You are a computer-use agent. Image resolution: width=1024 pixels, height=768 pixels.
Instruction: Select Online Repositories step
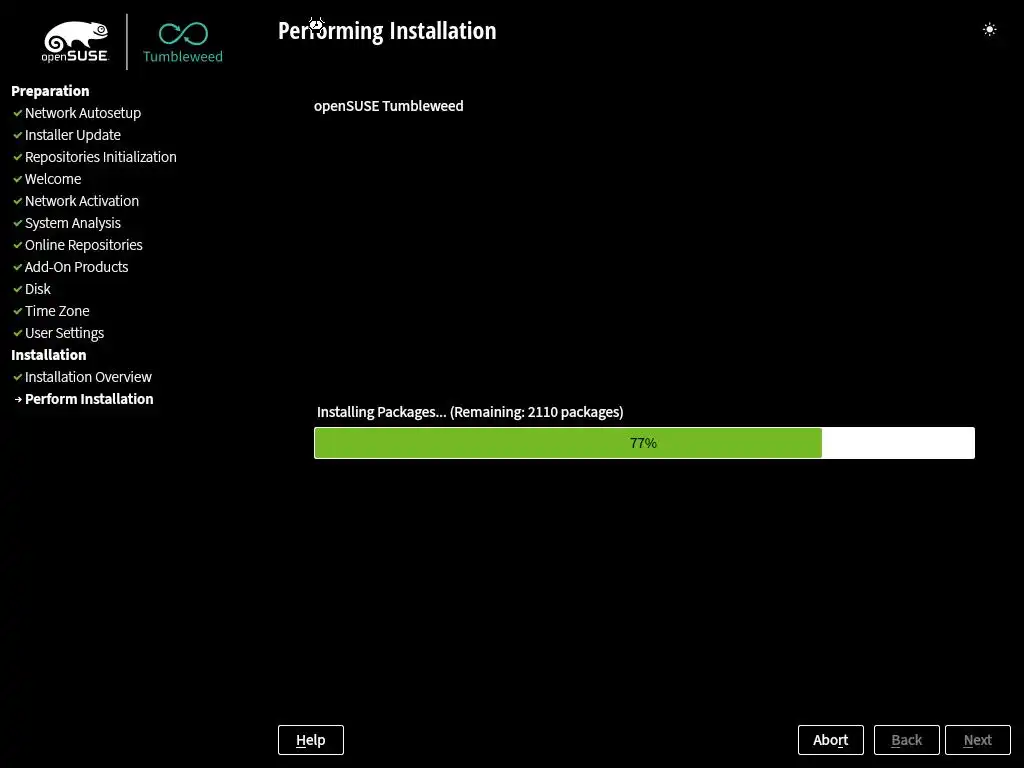(84, 245)
